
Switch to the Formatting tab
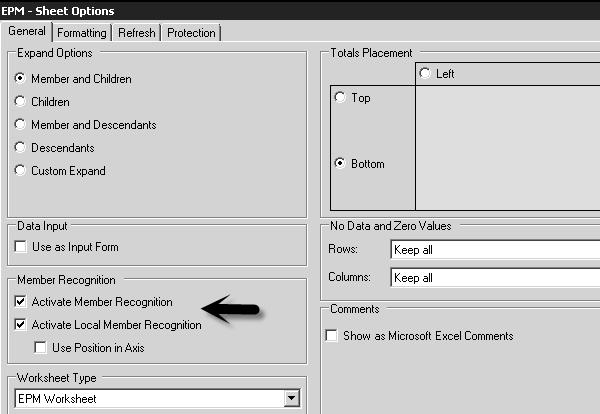click(x=82, y=33)
